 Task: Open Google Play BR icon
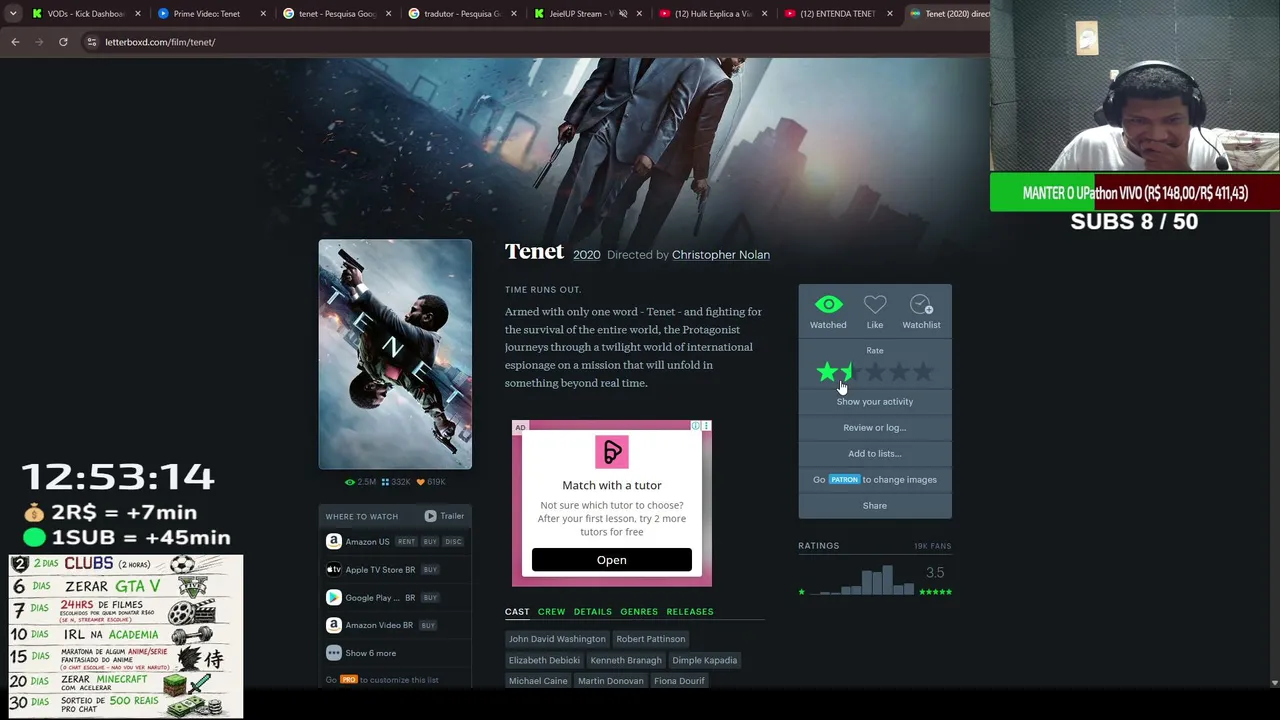pos(334,597)
